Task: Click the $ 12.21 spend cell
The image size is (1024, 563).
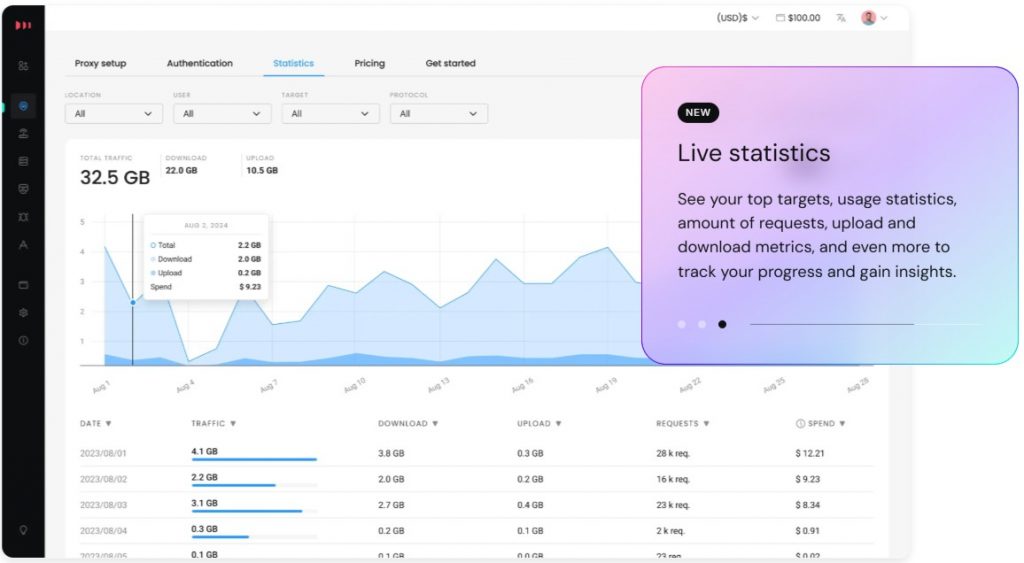Action: (x=810, y=453)
